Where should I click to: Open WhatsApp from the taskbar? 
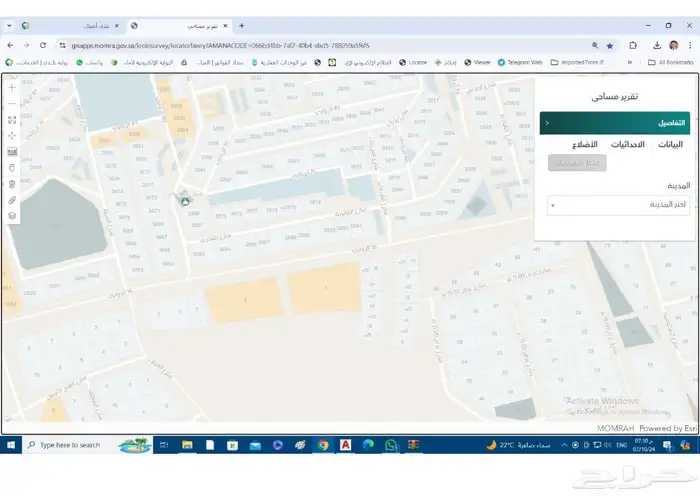391,445
